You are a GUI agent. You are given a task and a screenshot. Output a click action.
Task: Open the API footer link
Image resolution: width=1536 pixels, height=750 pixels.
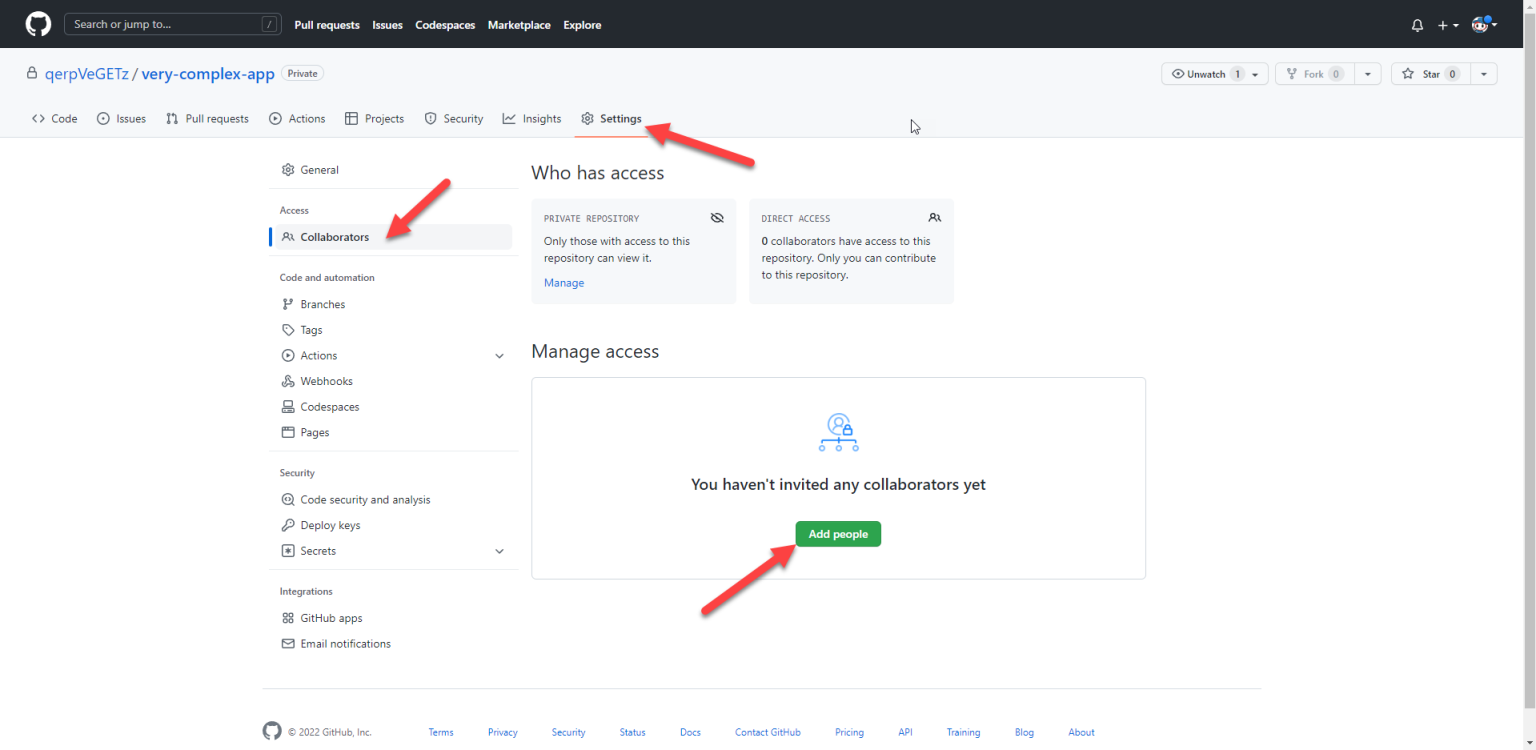pos(905,732)
